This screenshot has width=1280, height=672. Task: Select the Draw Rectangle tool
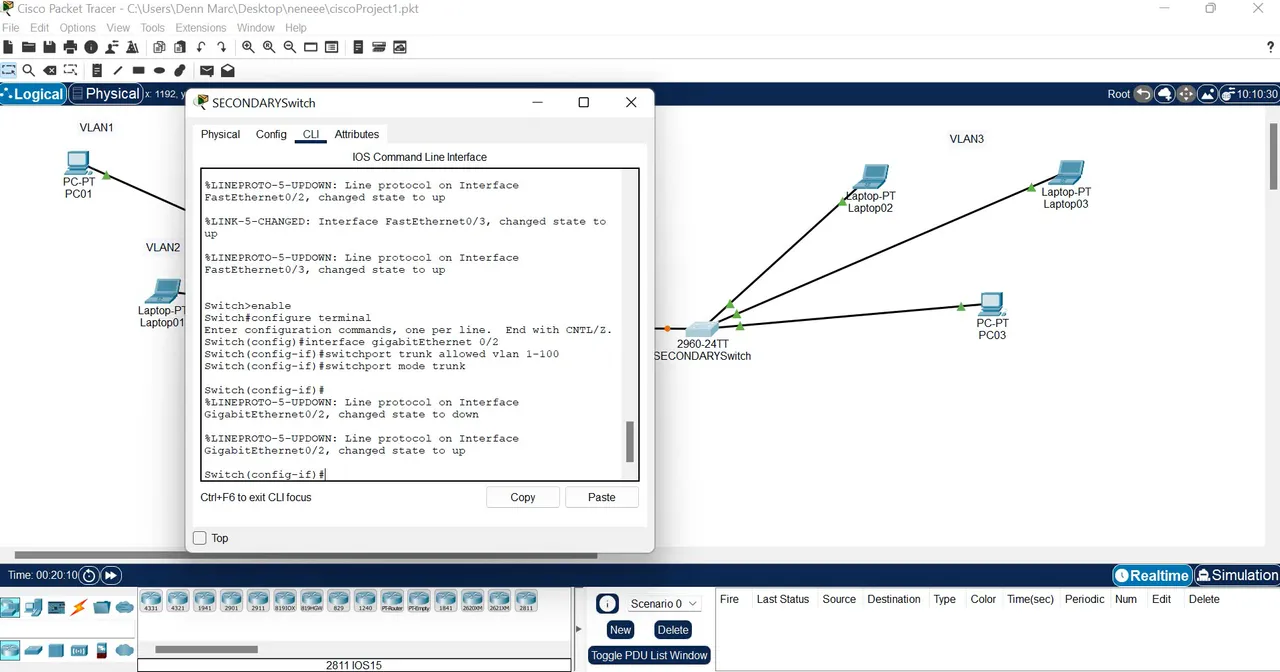(x=139, y=70)
